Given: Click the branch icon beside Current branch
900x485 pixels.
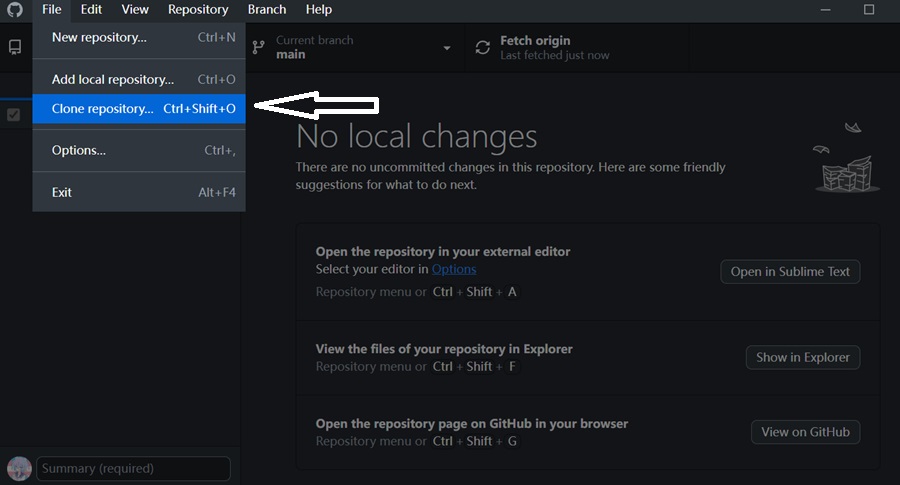Looking at the screenshot, I should click(x=258, y=47).
